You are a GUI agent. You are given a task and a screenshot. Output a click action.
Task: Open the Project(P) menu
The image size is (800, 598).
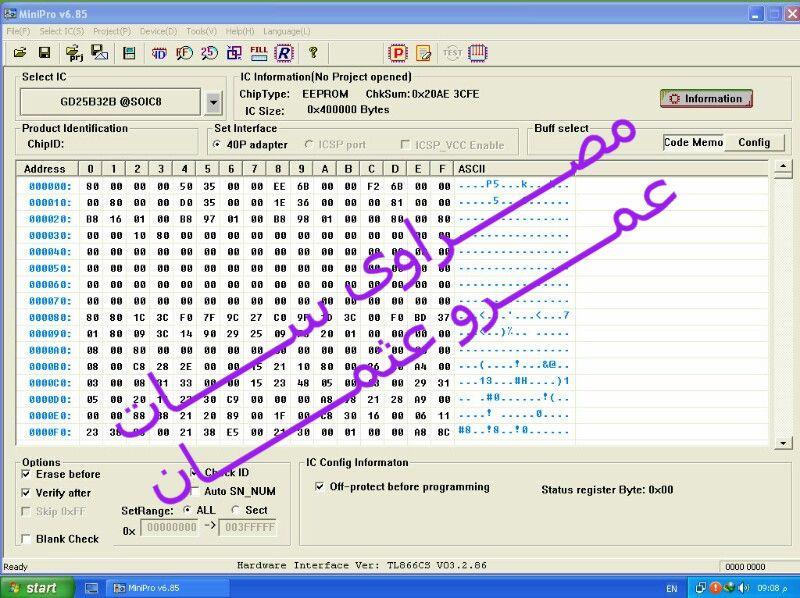point(112,31)
